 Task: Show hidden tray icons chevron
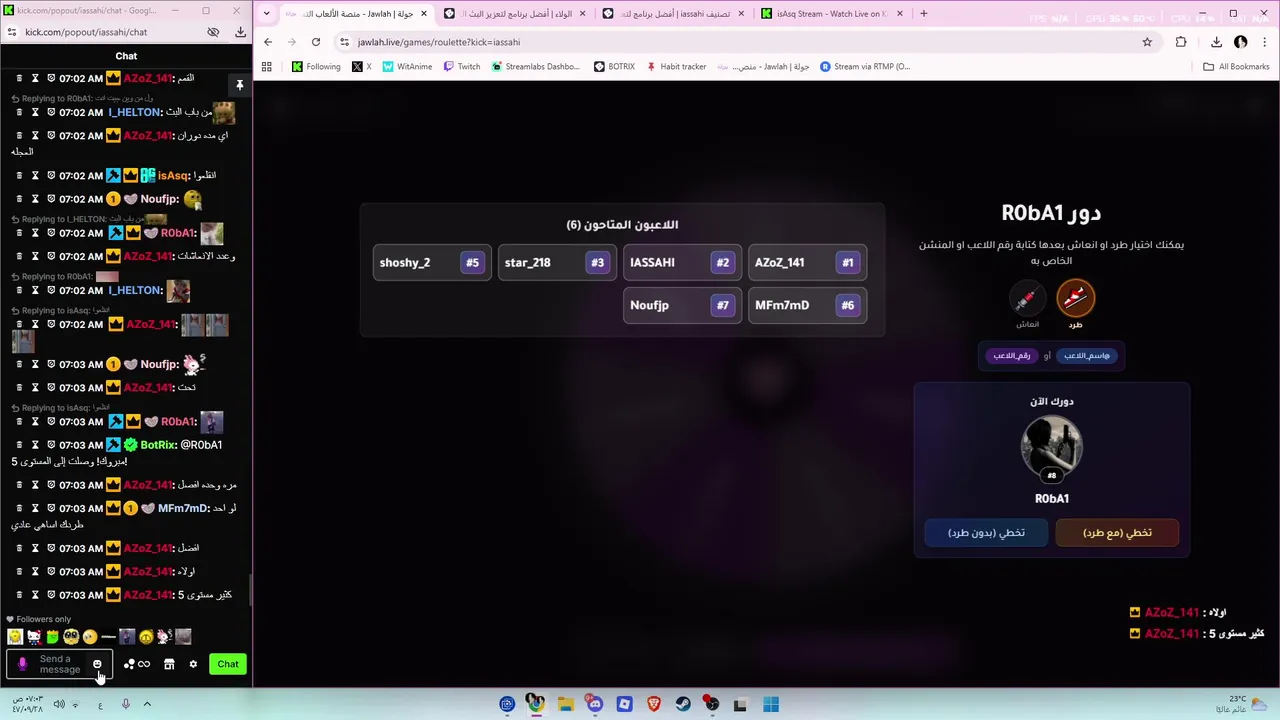[x=147, y=704]
